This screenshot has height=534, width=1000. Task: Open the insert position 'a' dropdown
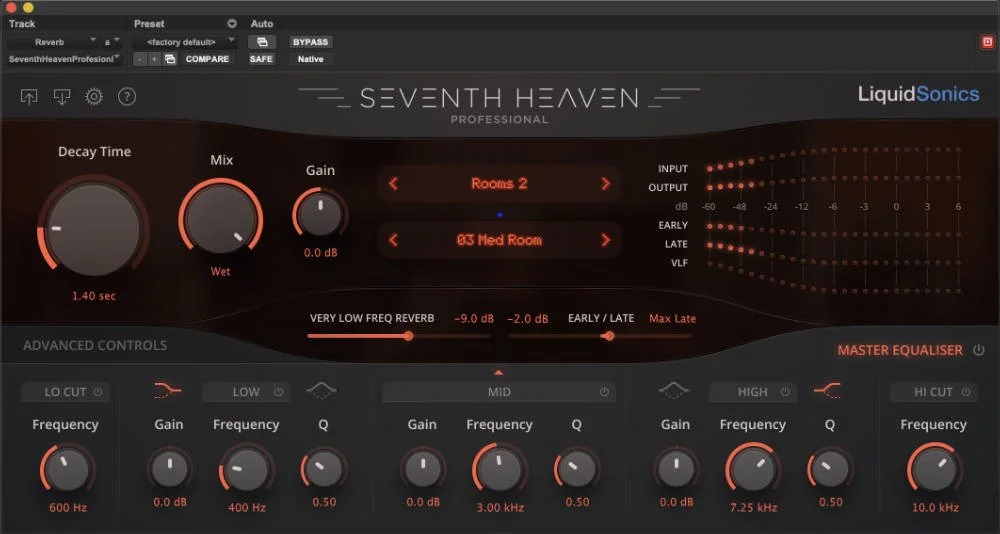click(112, 42)
